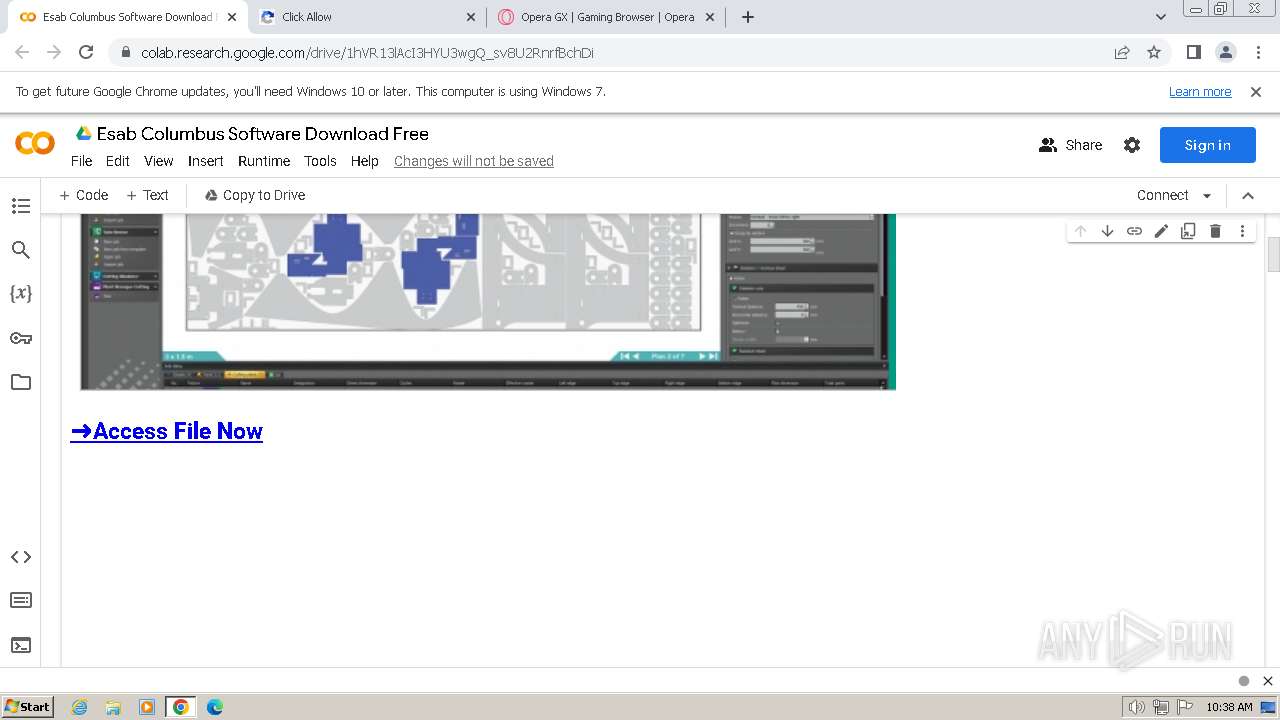1280x720 pixels.
Task: Move cell up arrow
Action: coord(1080,231)
